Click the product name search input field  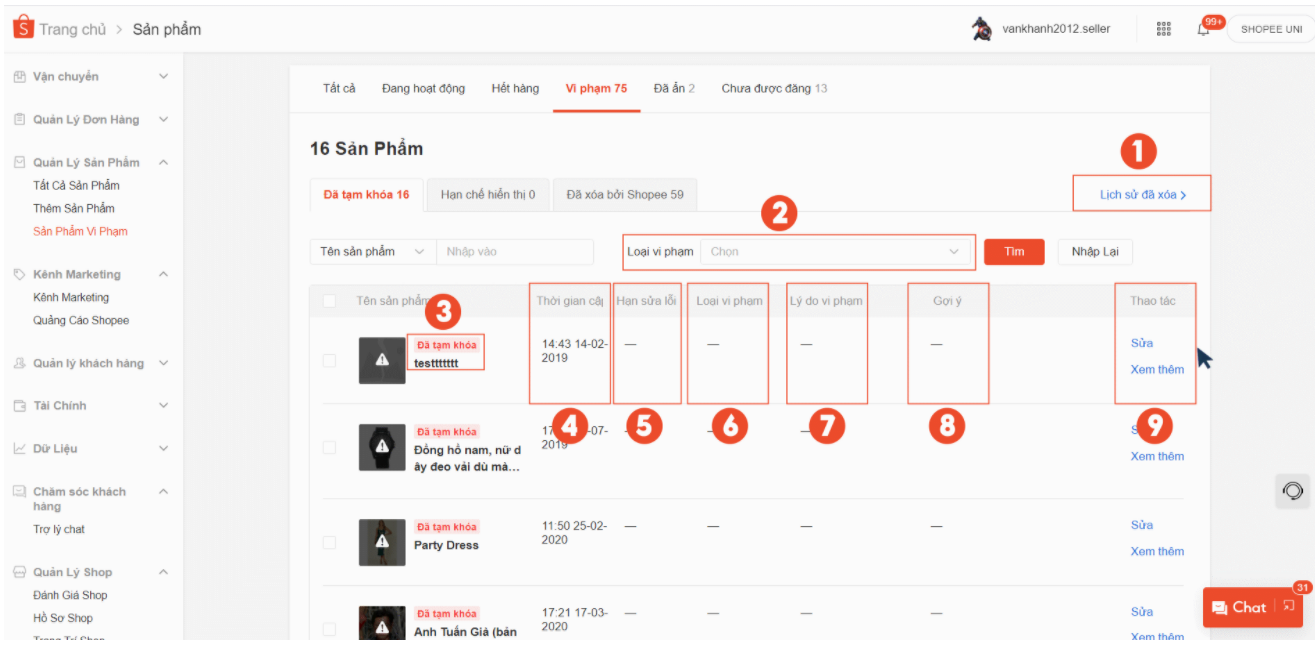[514, 252]
